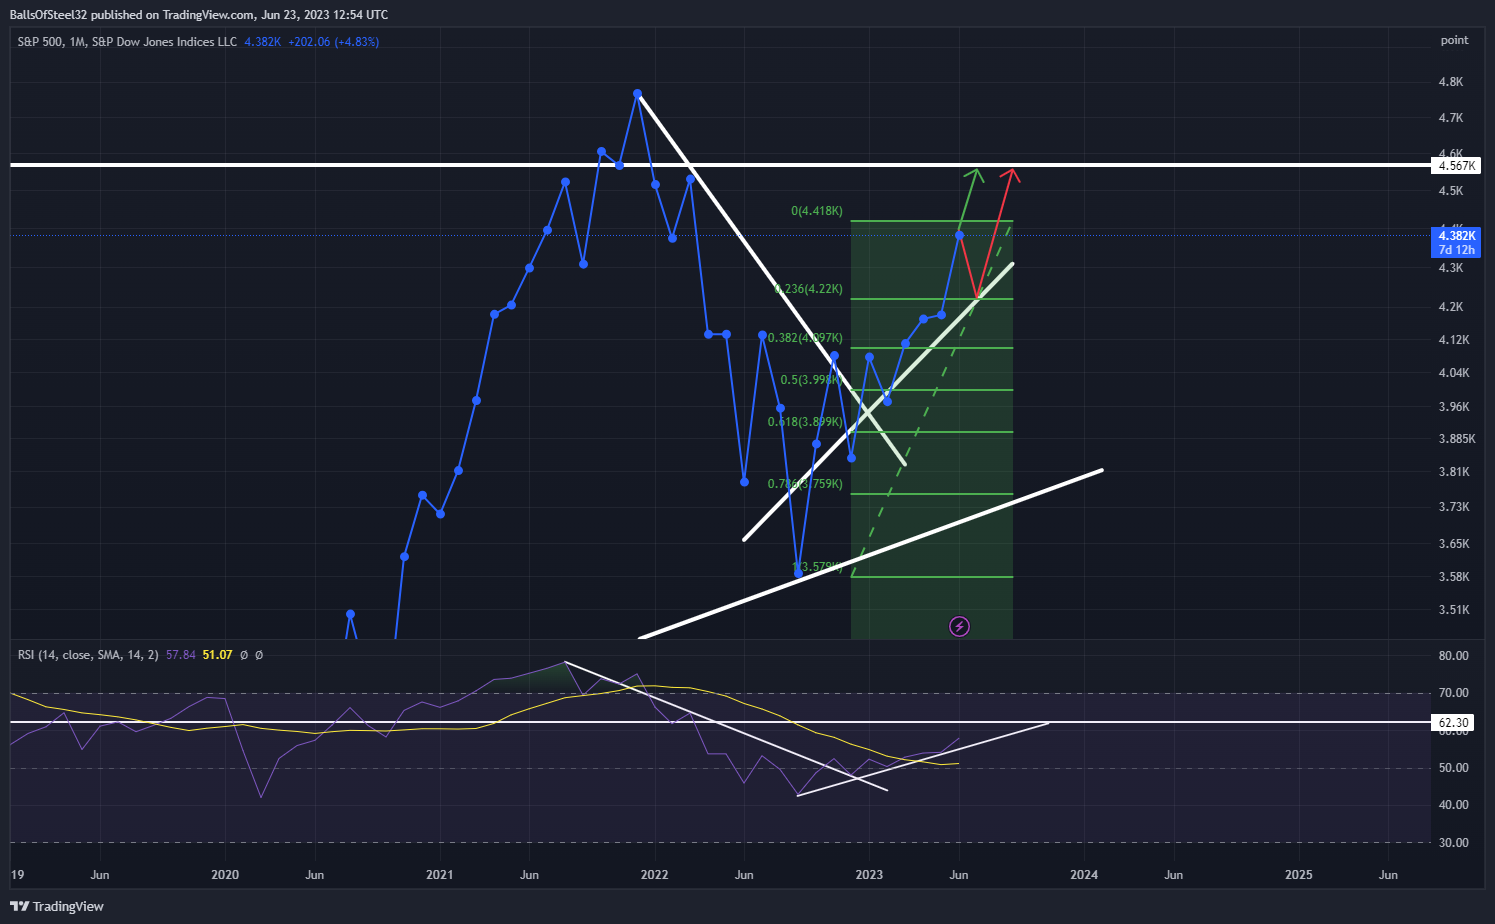The height and width of the screenshot is (924, 1495).
Task: Click the 2020 label on time axis
Action: pyautogui.click(x=225, y=875)
